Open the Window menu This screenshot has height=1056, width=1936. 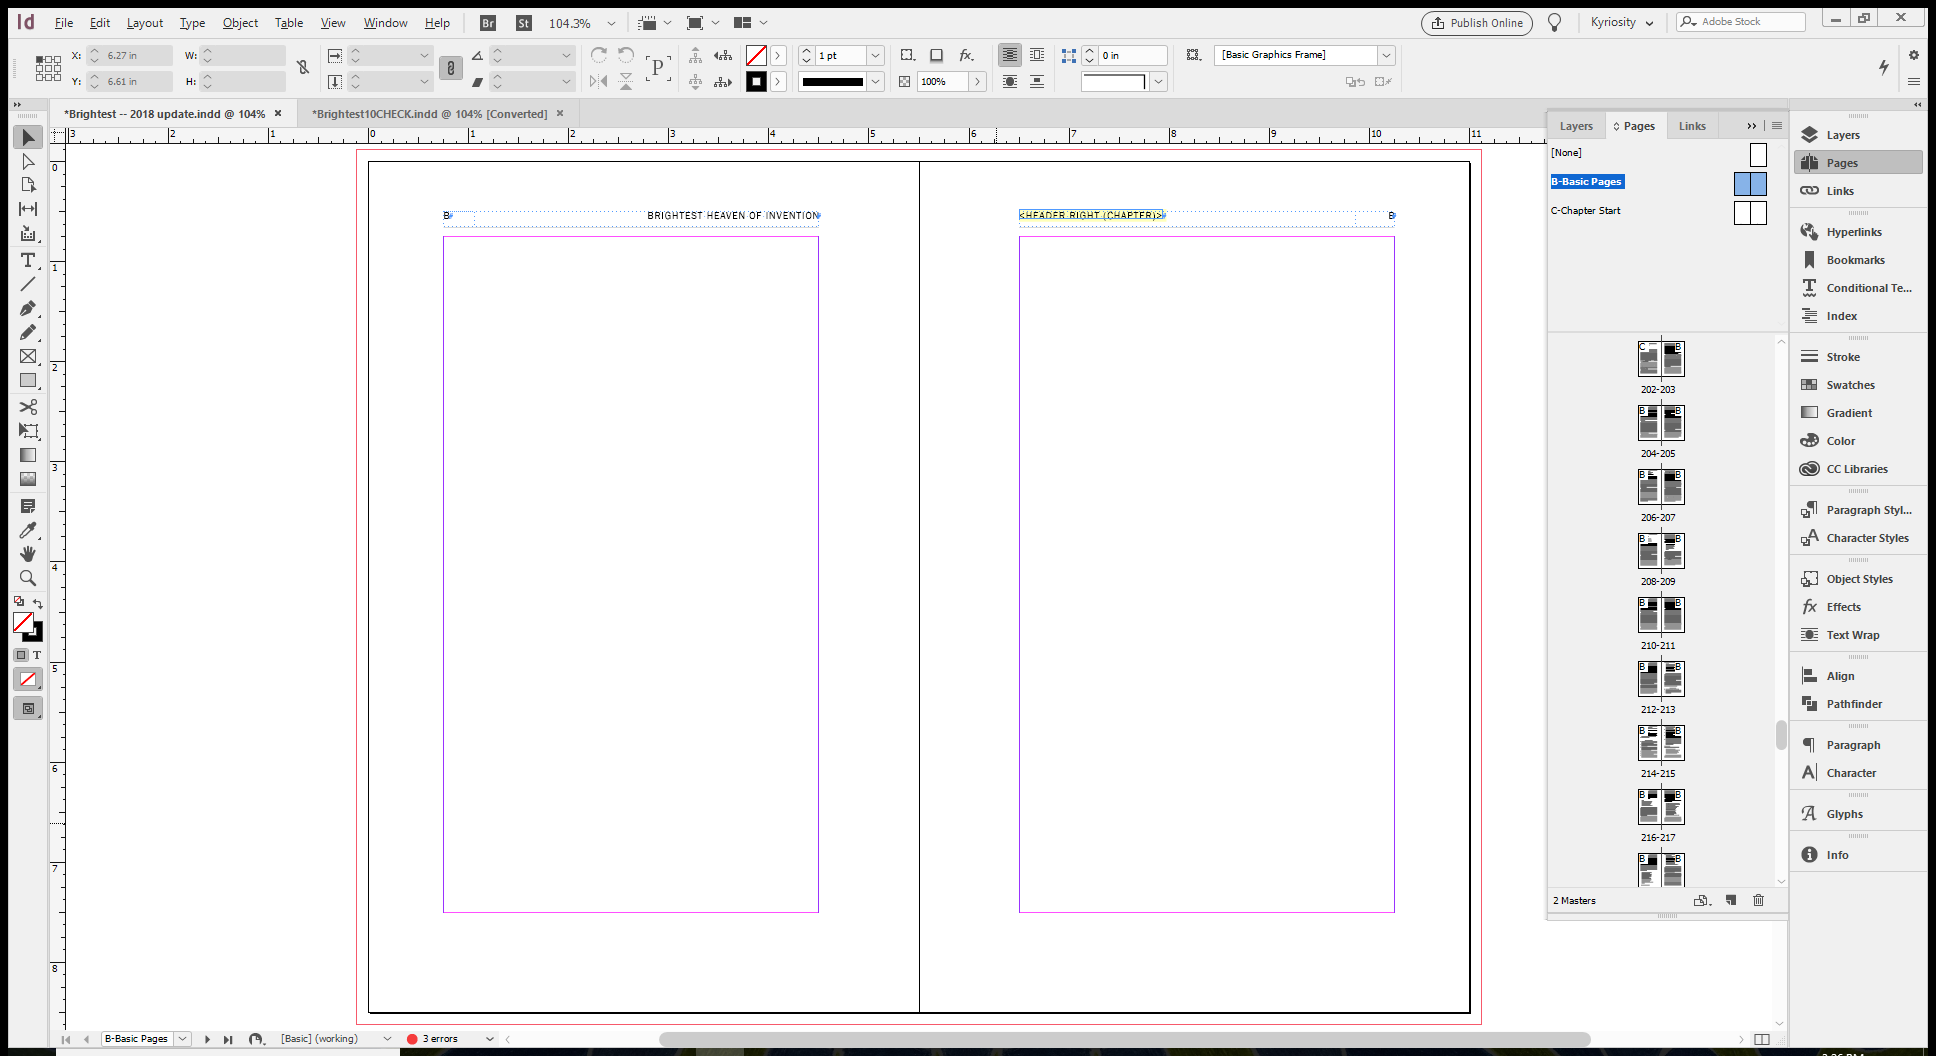[x=385, y=23]
